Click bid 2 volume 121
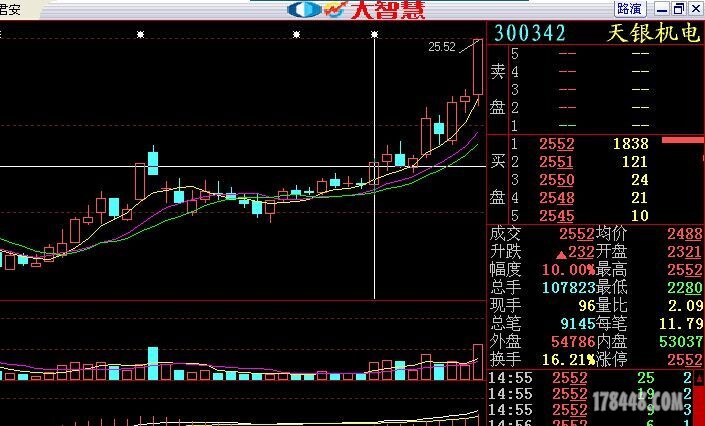This screenshot has height=426, width=705. click(x=634, y=162)
